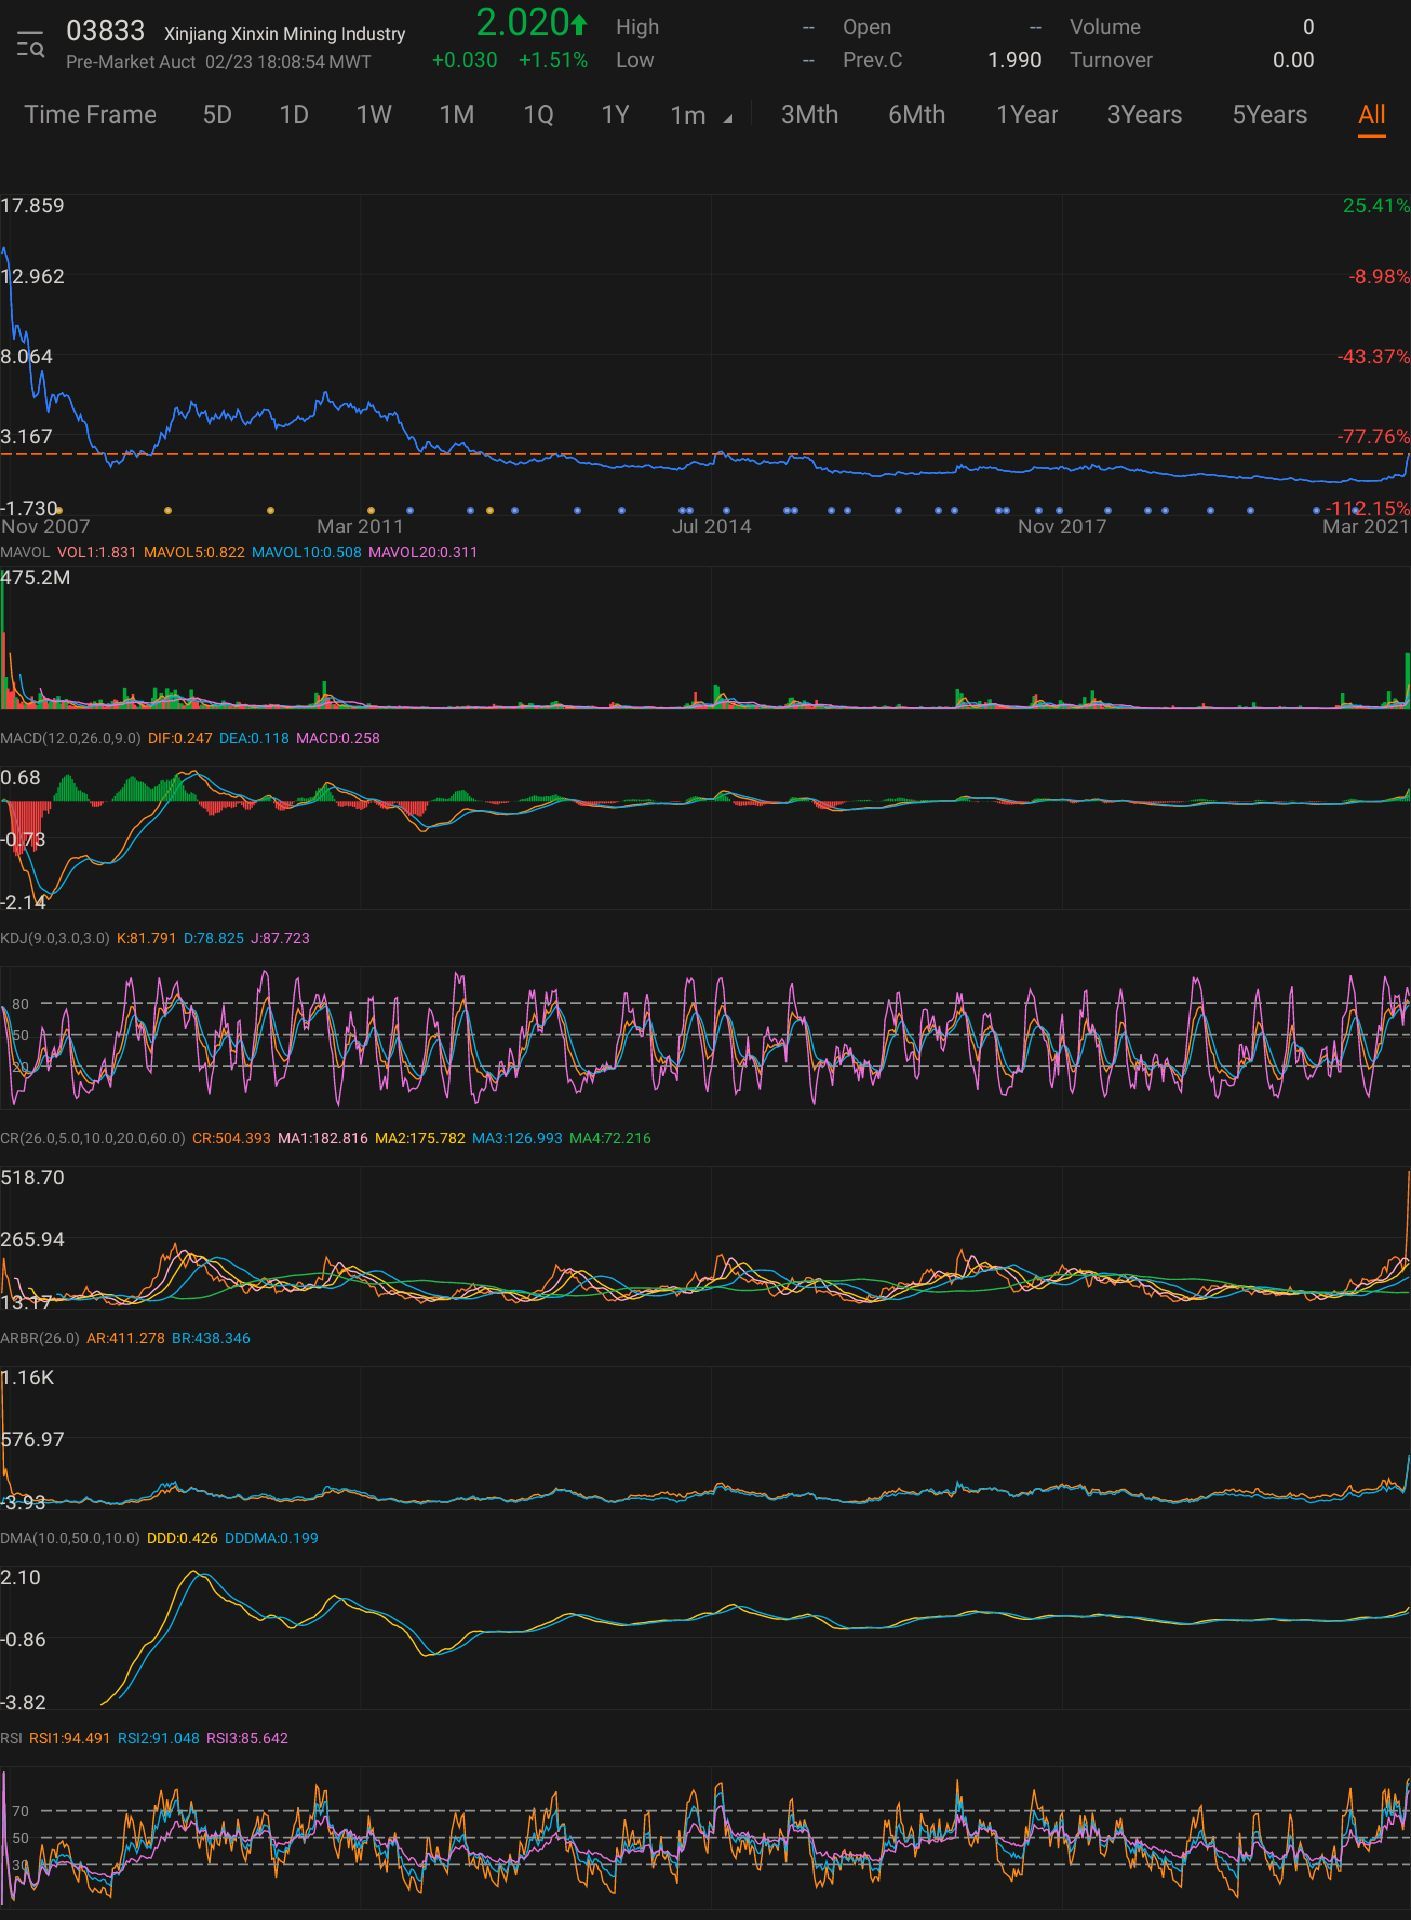Image resolution: width=1411 pixels, height=1920 pixels.
Task: Expand the 1m interval dropdown
Action: coord(700,116)
